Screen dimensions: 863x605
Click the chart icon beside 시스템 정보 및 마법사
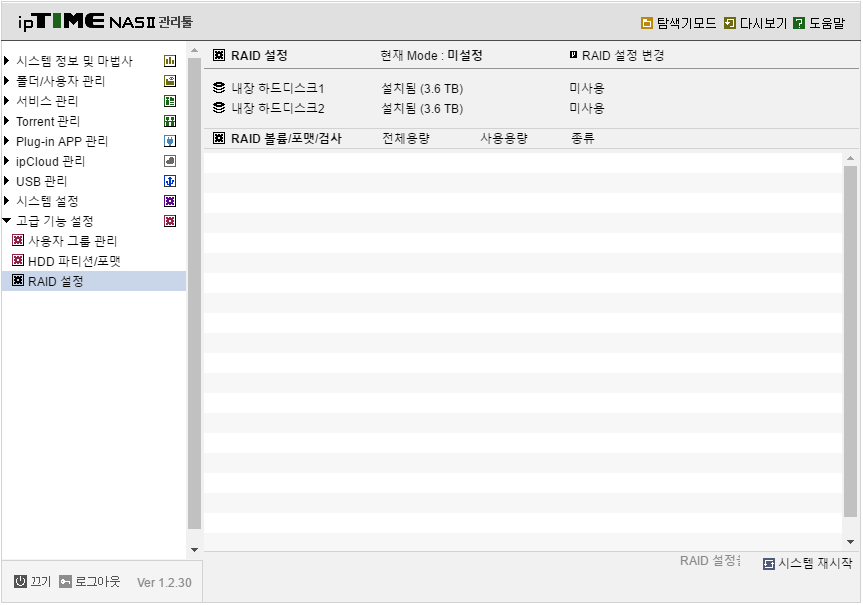[x=170, y=61]
